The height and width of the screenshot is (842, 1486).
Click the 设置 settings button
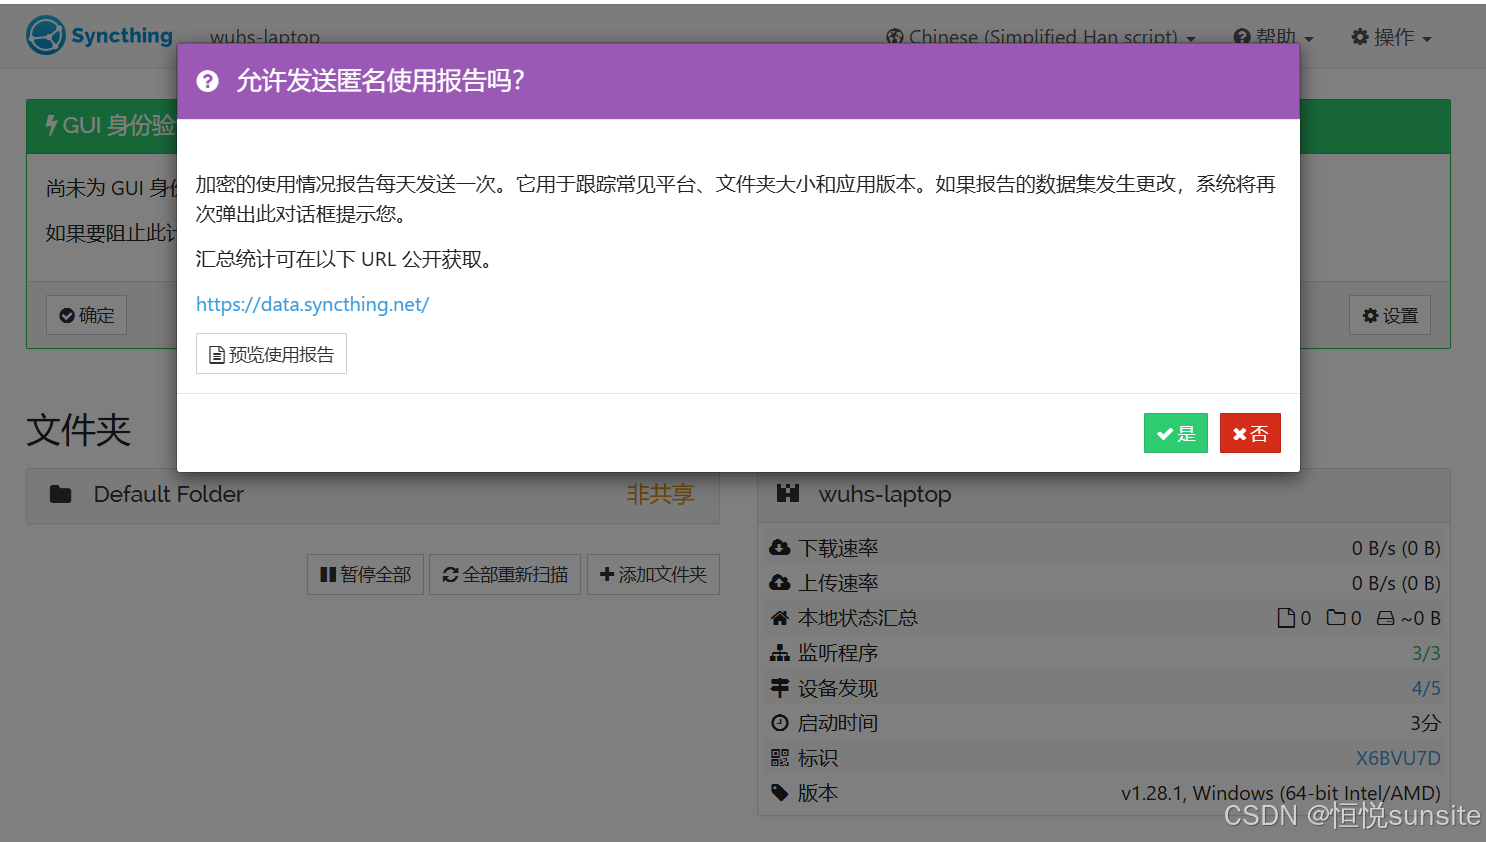click(x=1390, y=315)
